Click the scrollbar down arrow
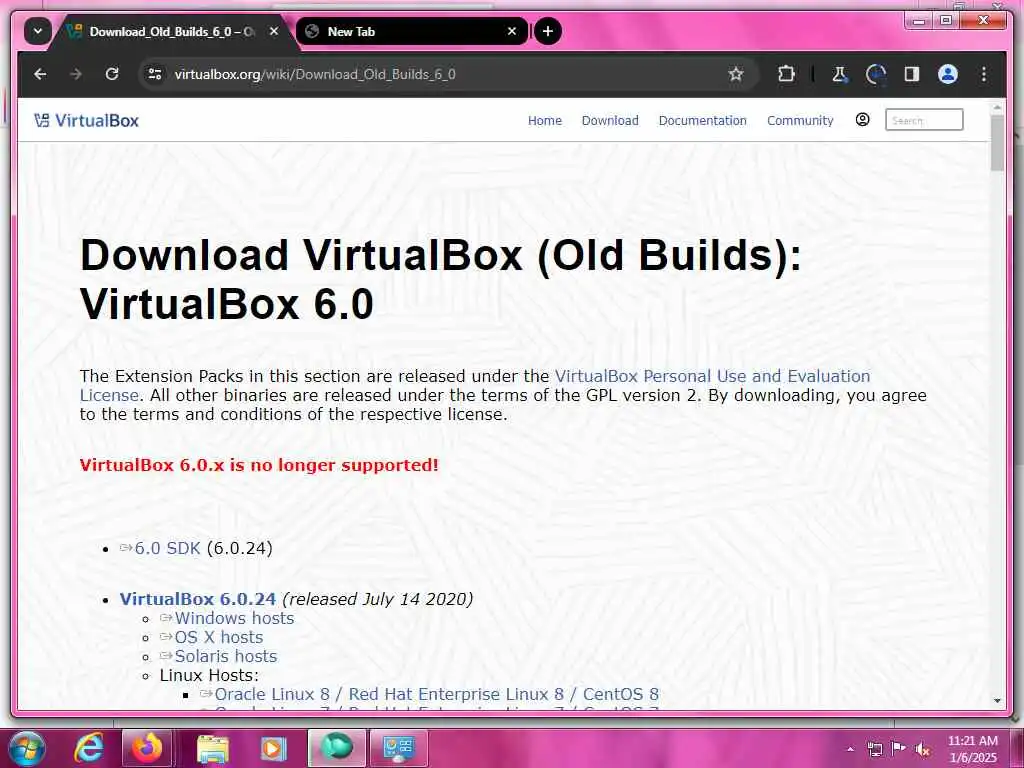The width and height of the screenshot is (1024, 768). 997,701
